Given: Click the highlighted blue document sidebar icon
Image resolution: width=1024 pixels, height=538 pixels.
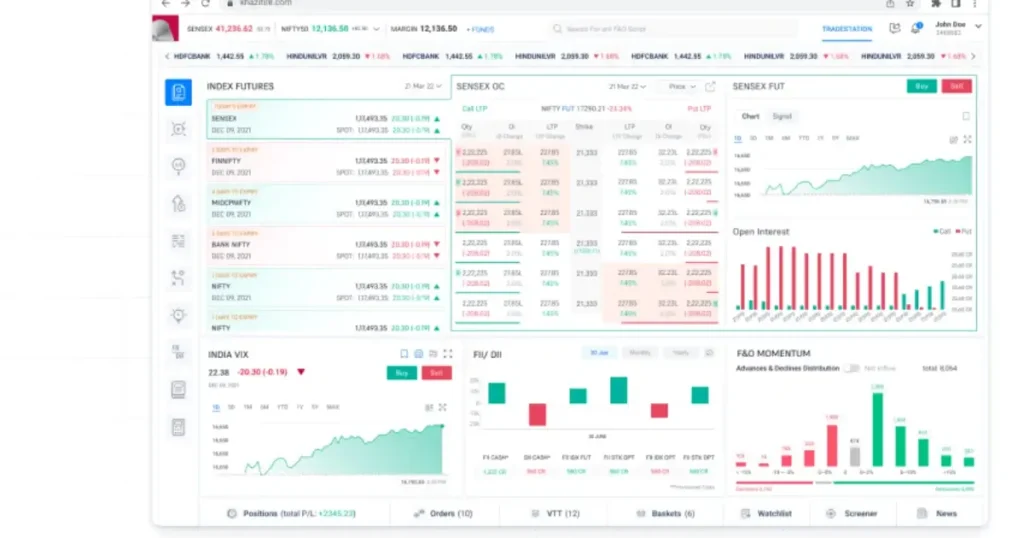Looking at the screenshot, I should click(x=178, y=92).
